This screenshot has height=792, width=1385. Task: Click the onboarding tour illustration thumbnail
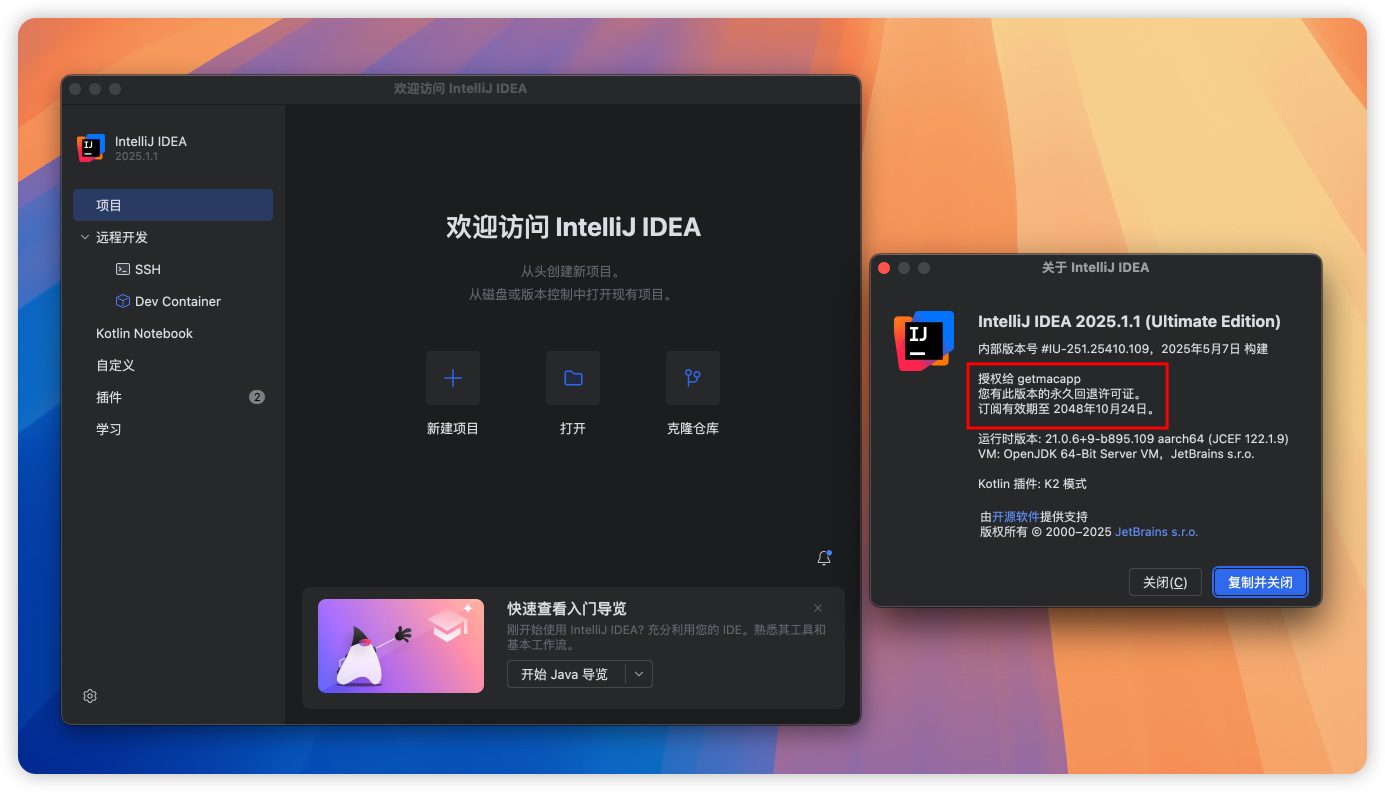[x=401, y=646]
